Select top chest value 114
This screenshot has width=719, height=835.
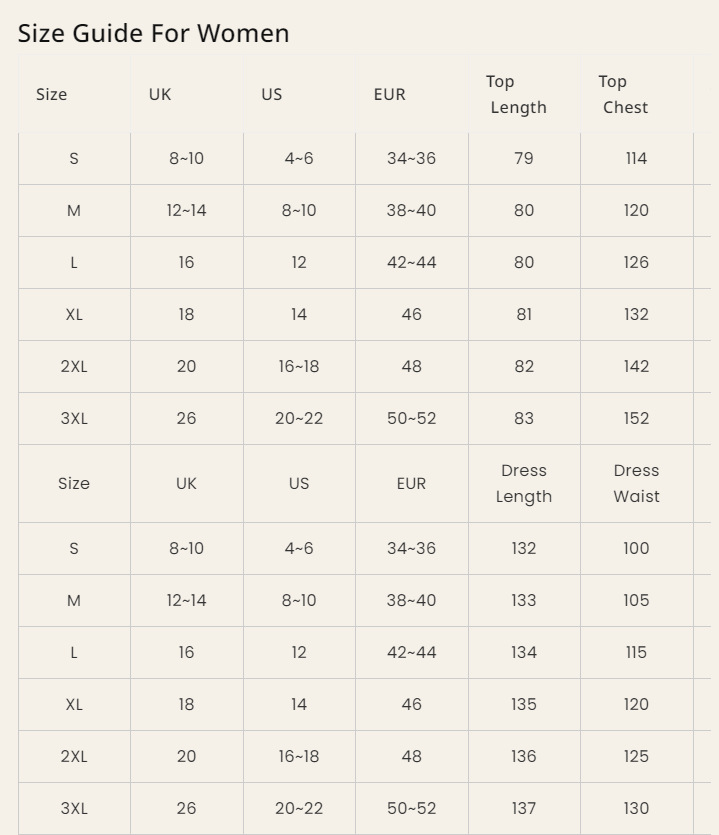[636, 158]
